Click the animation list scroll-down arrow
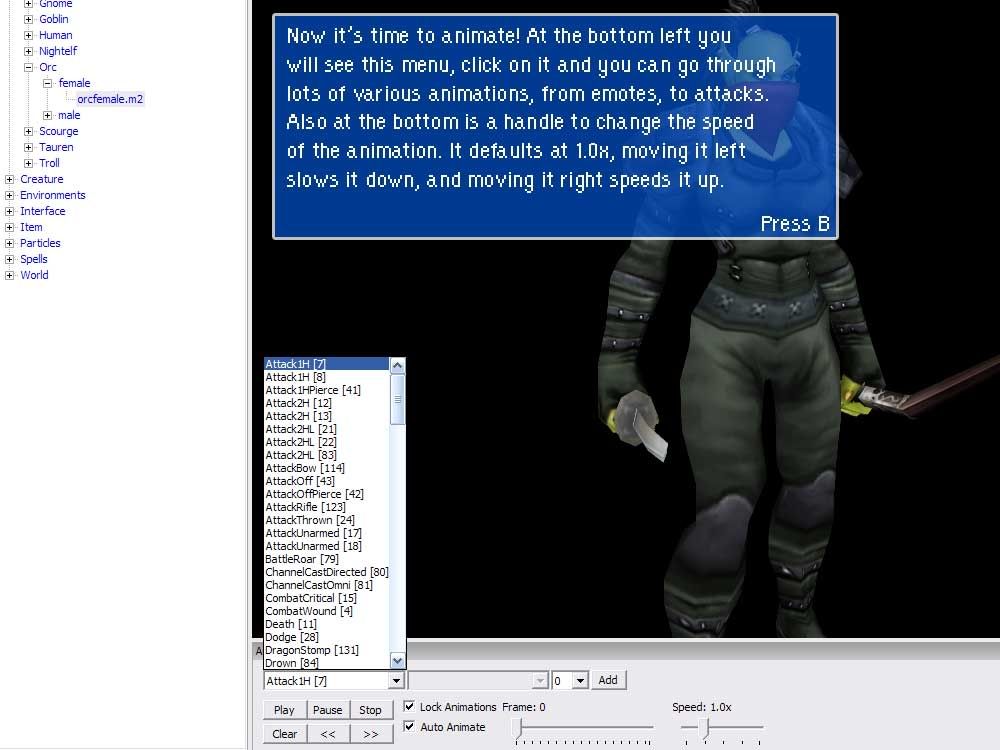The width and height of the screenshot is (1000, 750). 397,661
